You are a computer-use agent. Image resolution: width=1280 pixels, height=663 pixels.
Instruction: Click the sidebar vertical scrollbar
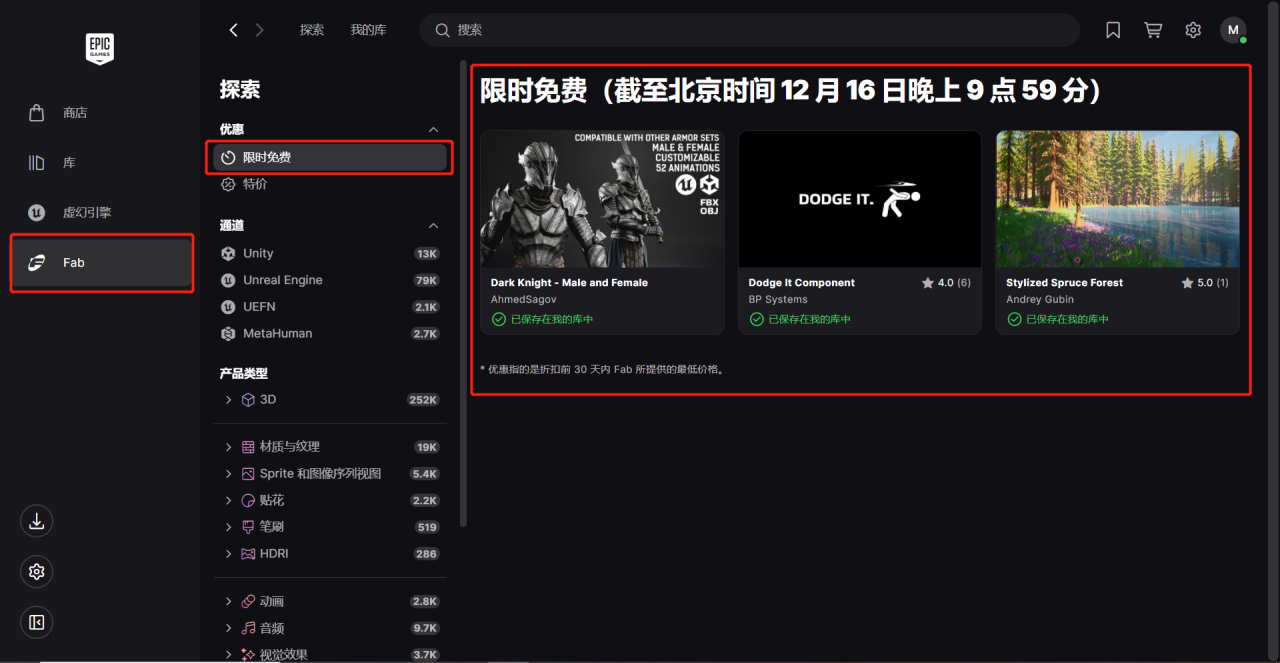point(463,293)
